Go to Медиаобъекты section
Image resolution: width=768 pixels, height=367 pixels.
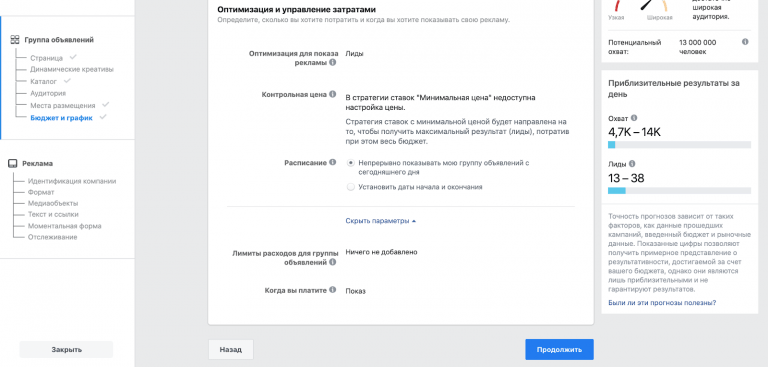53,203
